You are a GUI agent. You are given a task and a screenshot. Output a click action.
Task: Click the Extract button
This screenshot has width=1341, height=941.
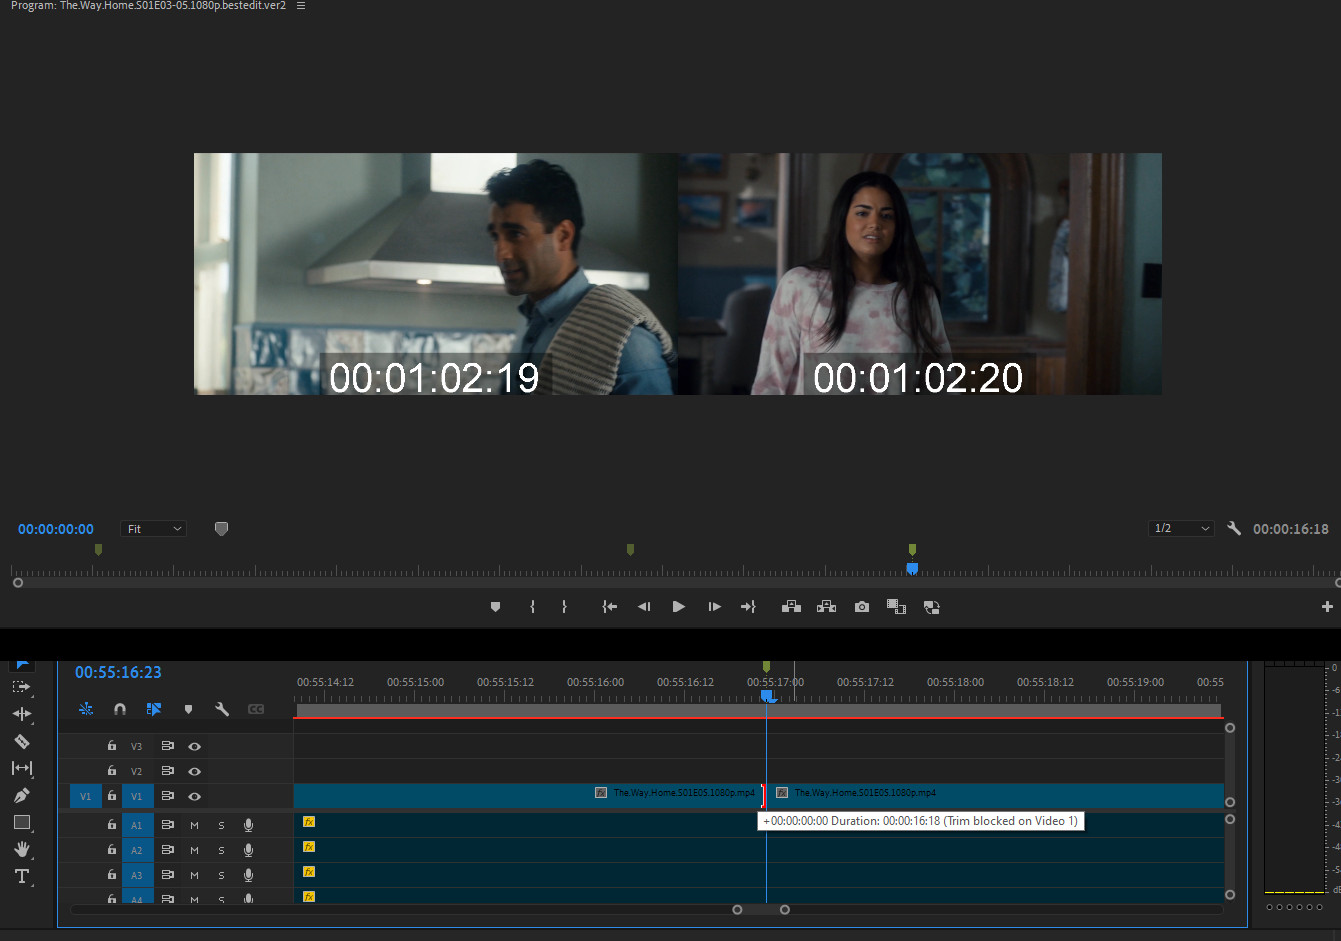tap(826, 607)
